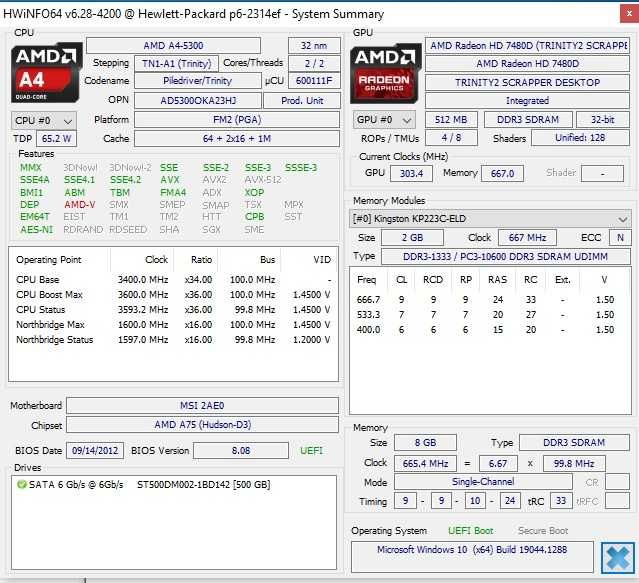The height and width of the screenshot is (583, 639).
Task: Click the green UEFI label near BIOS Version
Action: tap(311, 451)
